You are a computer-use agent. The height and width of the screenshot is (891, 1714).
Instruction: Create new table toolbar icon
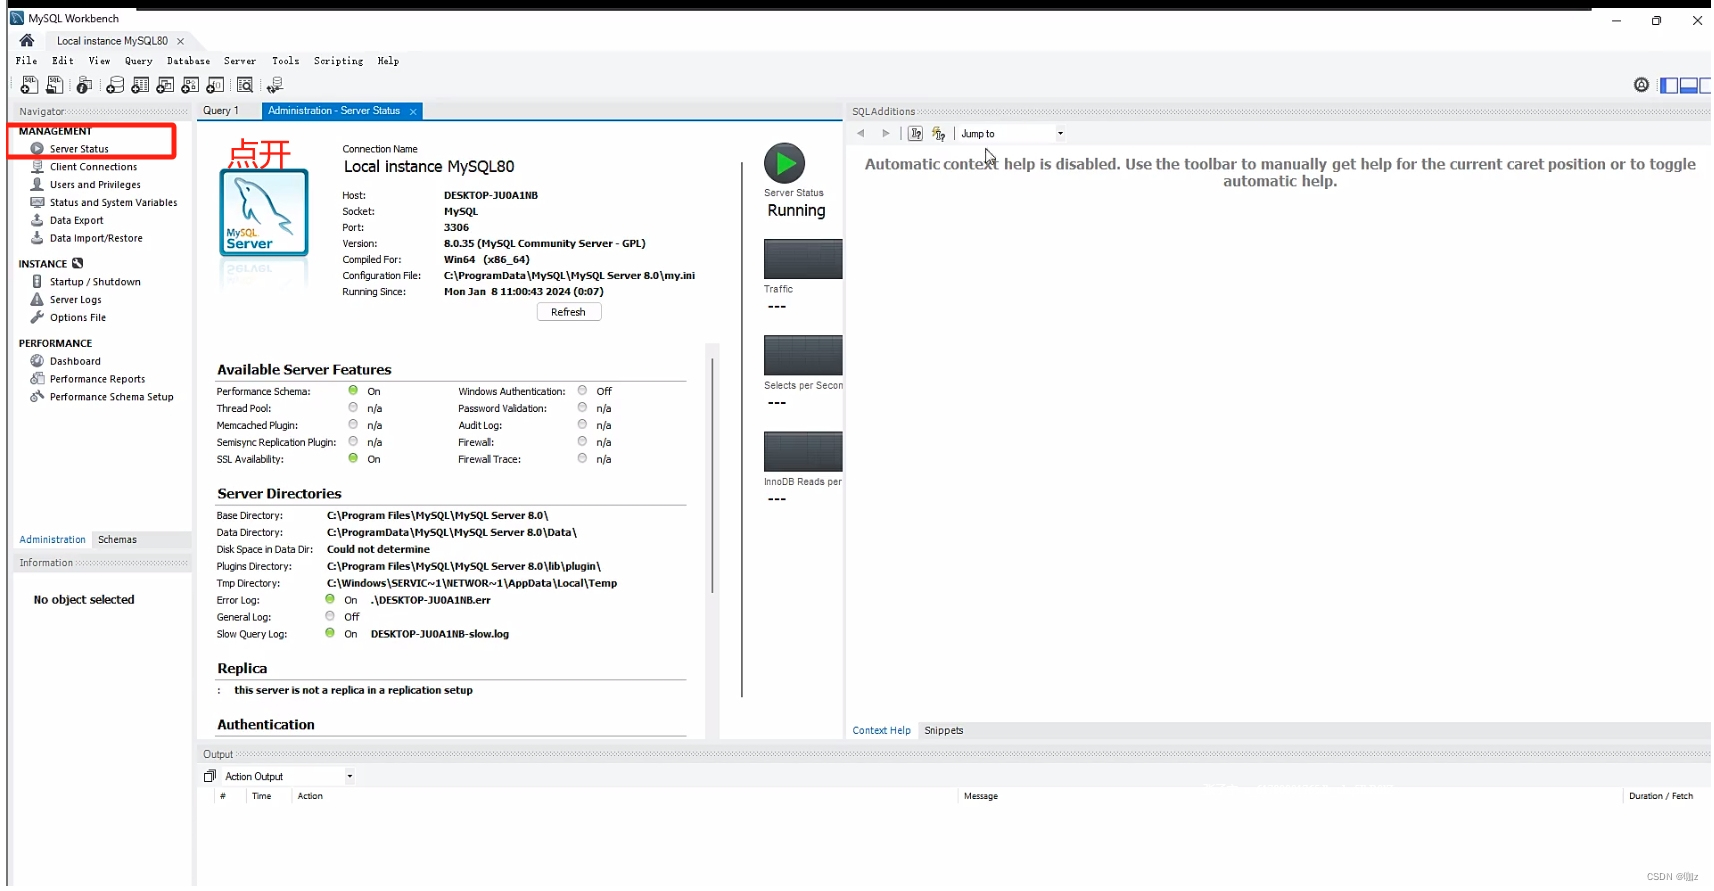[140, 85]
